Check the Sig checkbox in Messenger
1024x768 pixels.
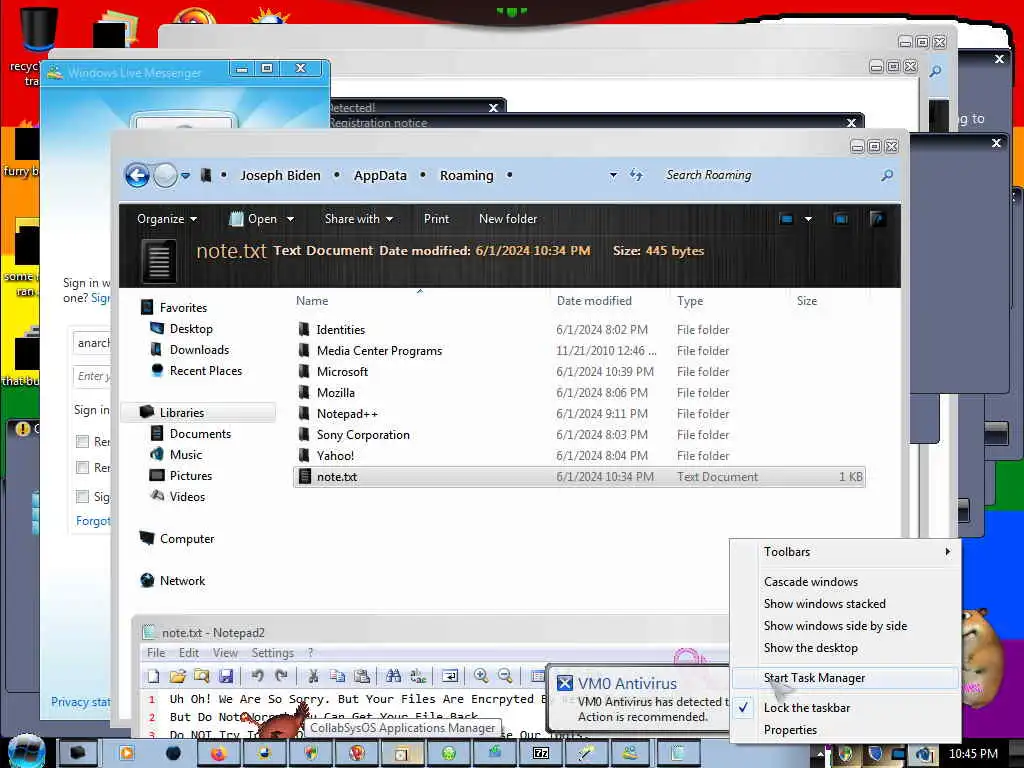(82, 496)
